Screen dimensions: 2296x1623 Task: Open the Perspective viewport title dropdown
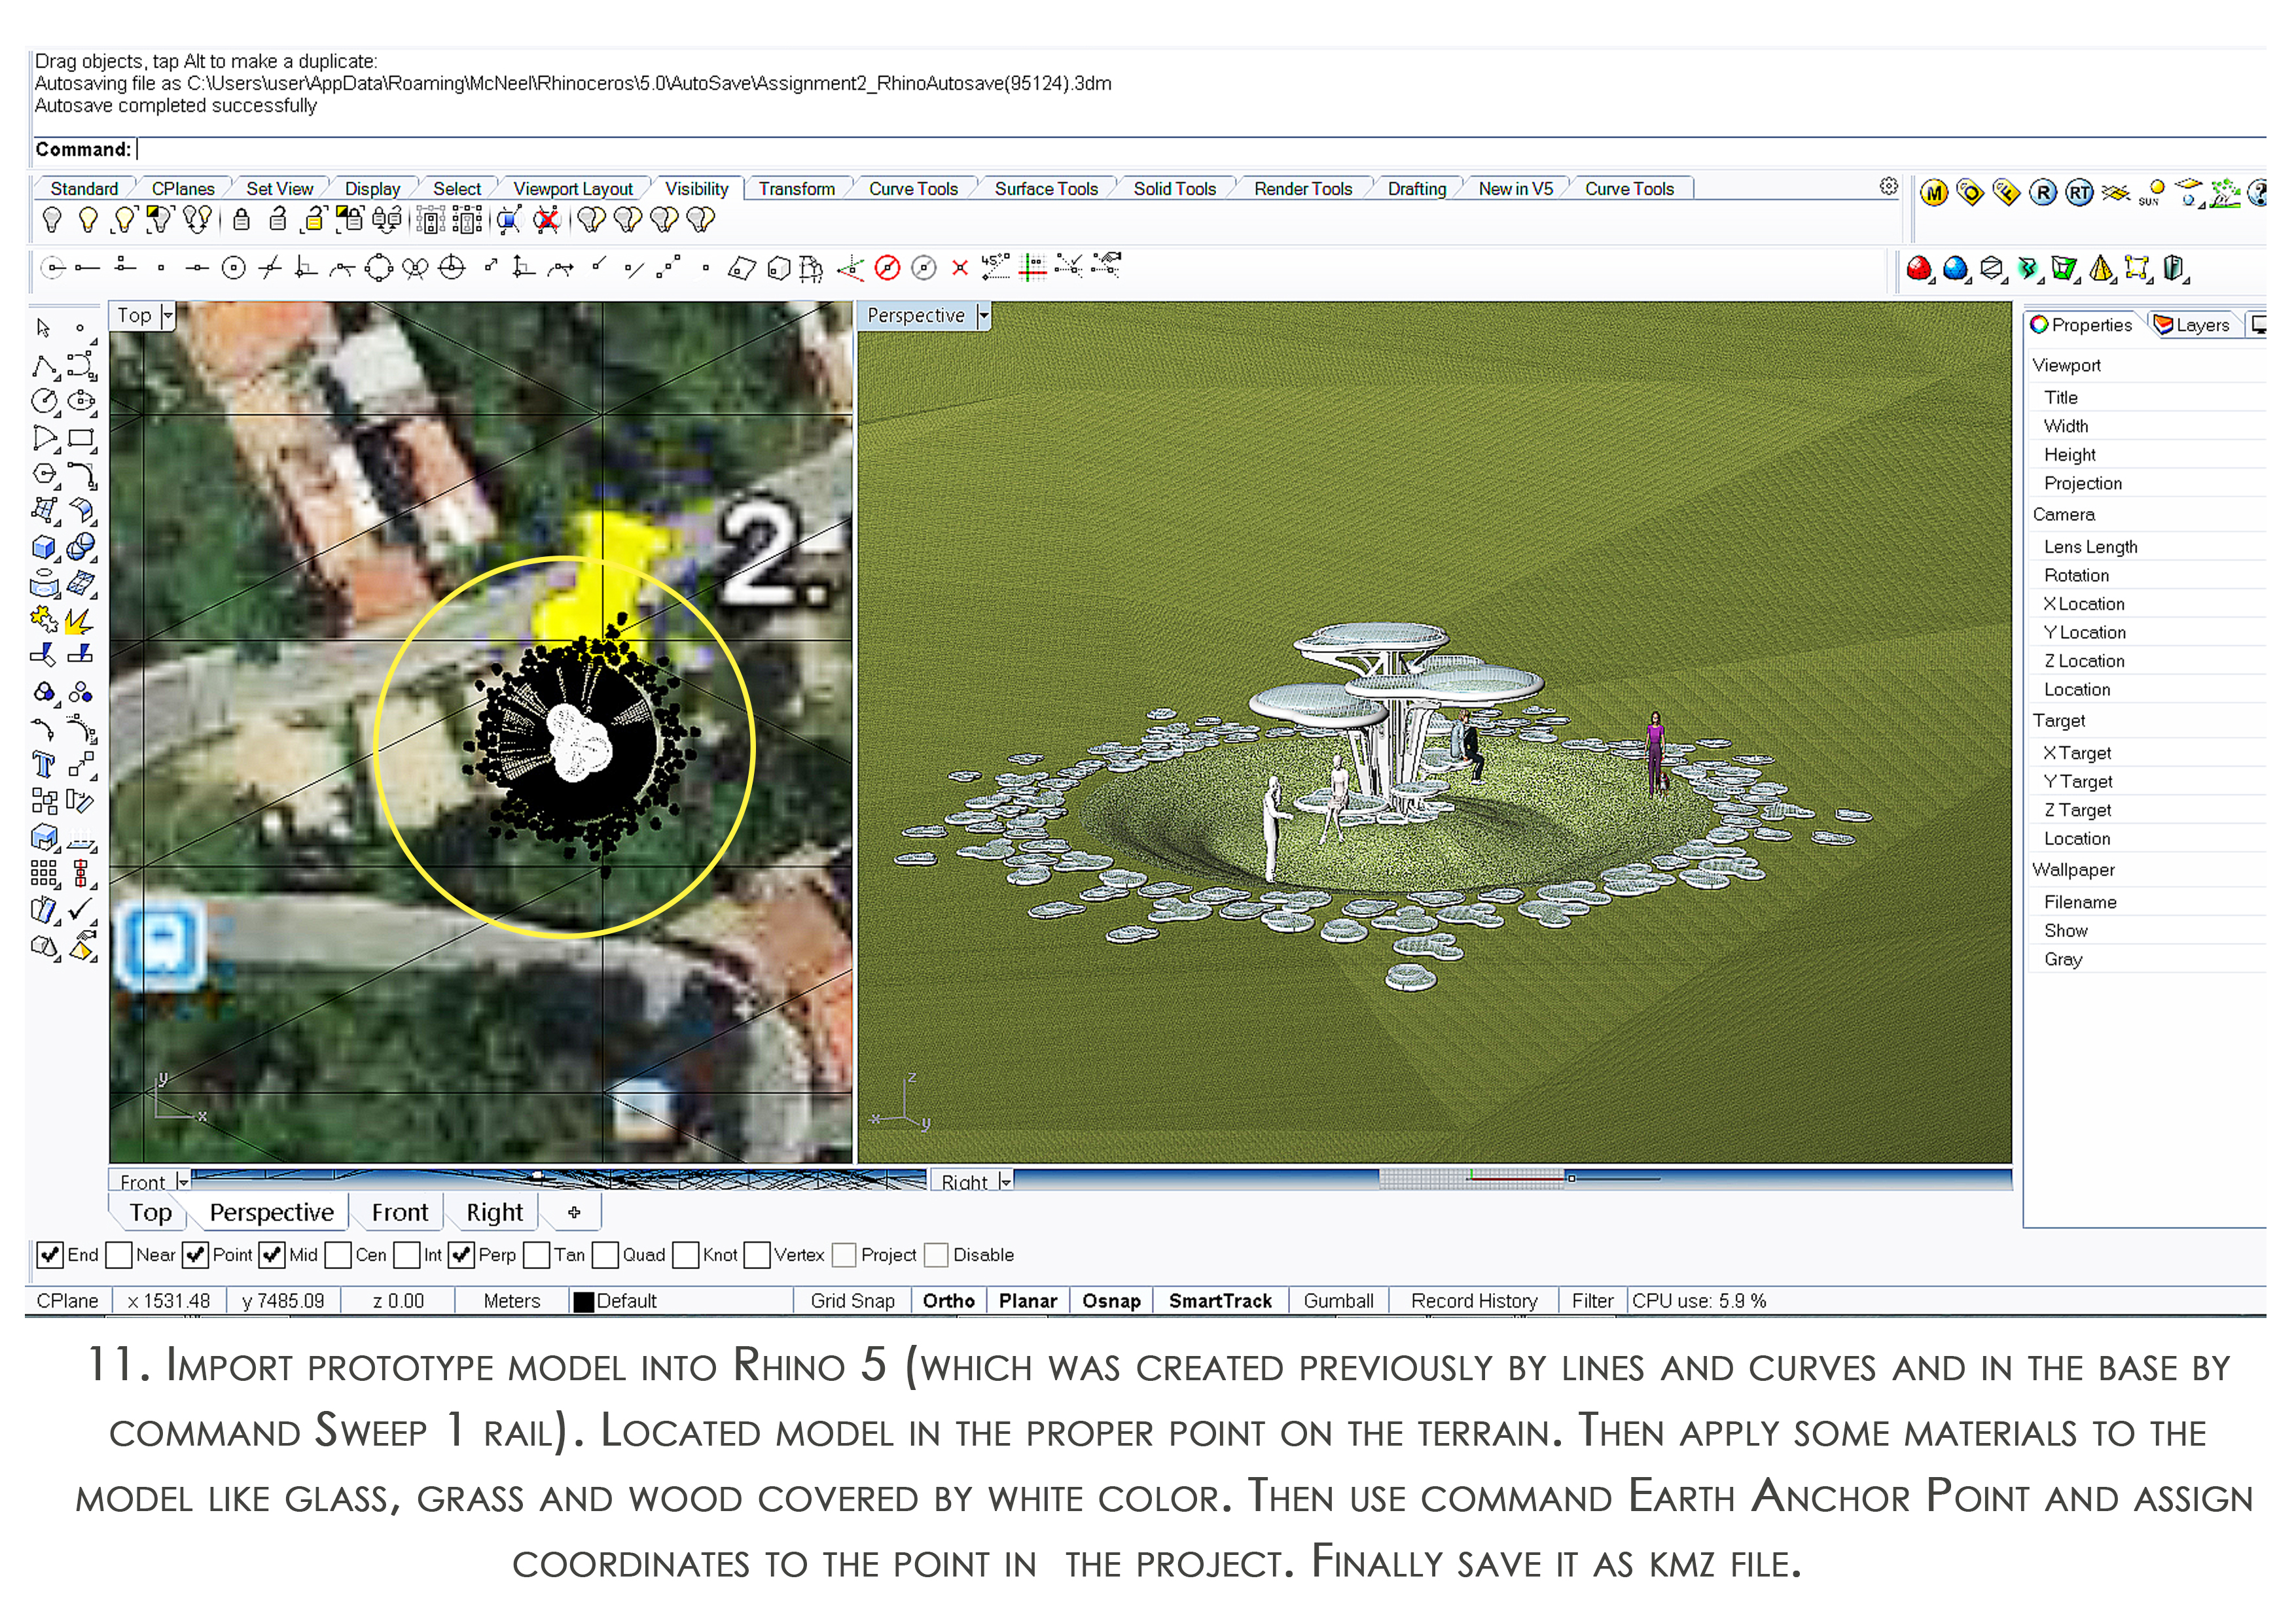(984, 316)
